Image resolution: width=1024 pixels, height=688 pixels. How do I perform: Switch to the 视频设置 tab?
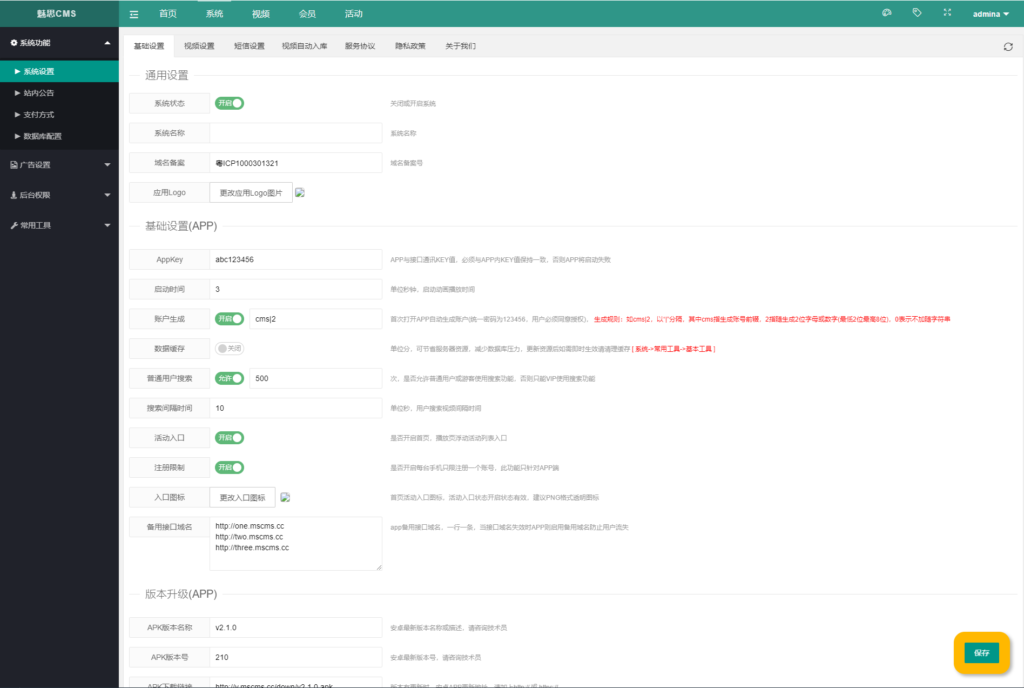200,45
